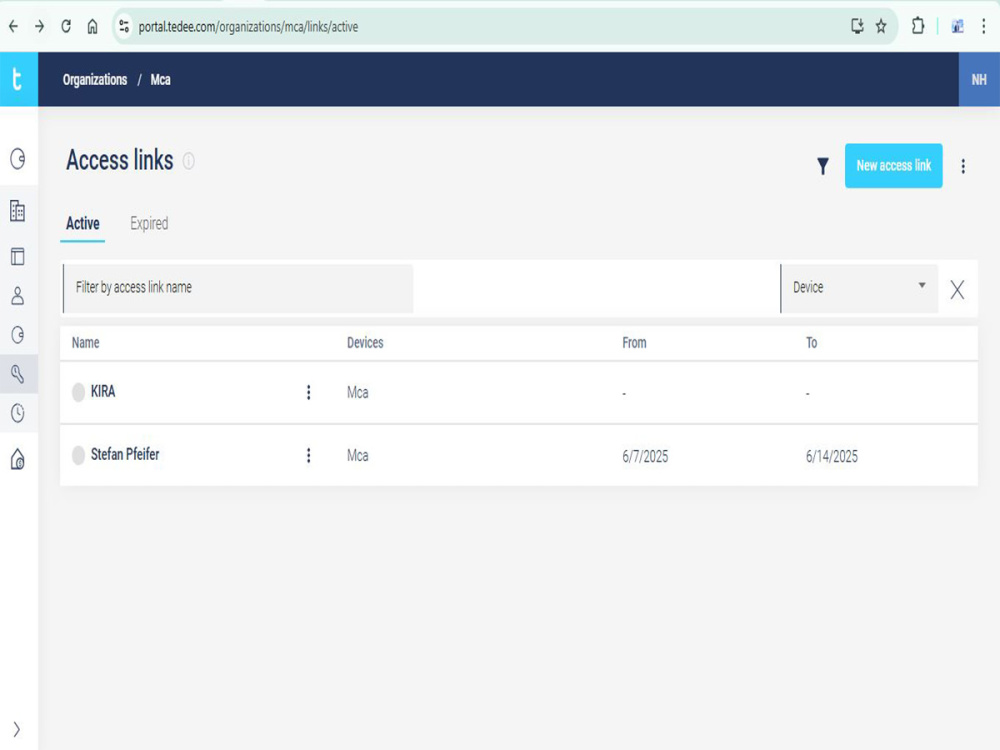This screenshot has height=750, width=1000.
Task: Open the Chrome three-dot menu
Action: (x=983, y=26)
